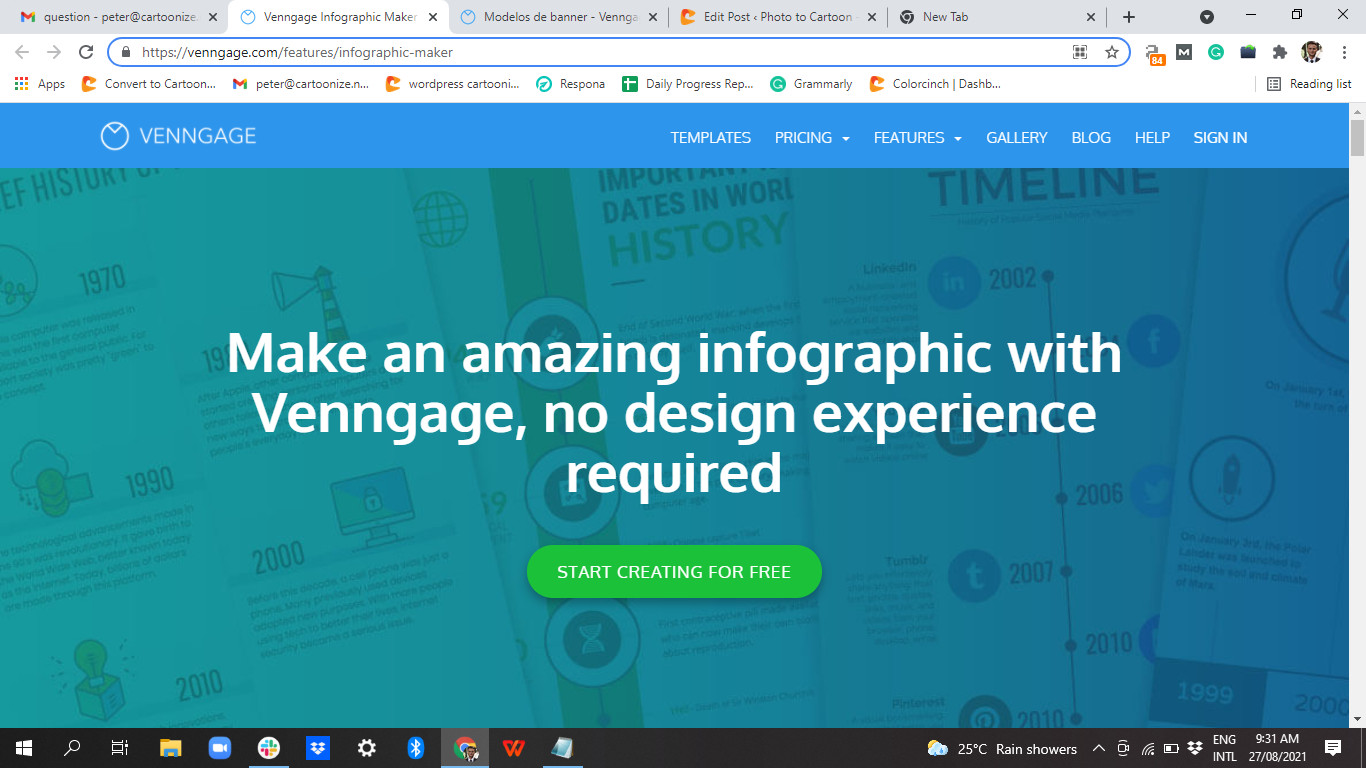Viewport: 1366px width, 768px height.
Task: View site info via padlock icon
Action: (x=126, y=52)
